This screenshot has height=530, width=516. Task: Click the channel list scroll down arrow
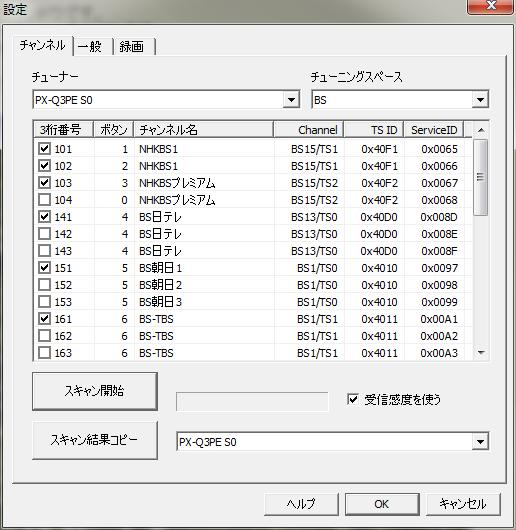[x=481, y=353]
